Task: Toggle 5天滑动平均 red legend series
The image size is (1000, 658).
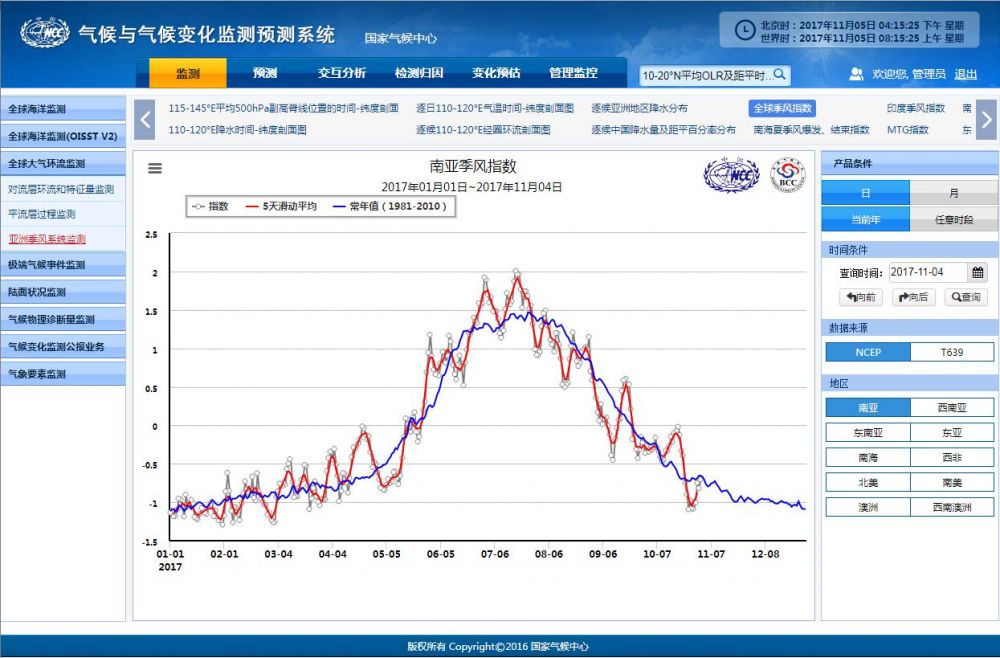Action: pyautogui.click(x=281, y=206)
